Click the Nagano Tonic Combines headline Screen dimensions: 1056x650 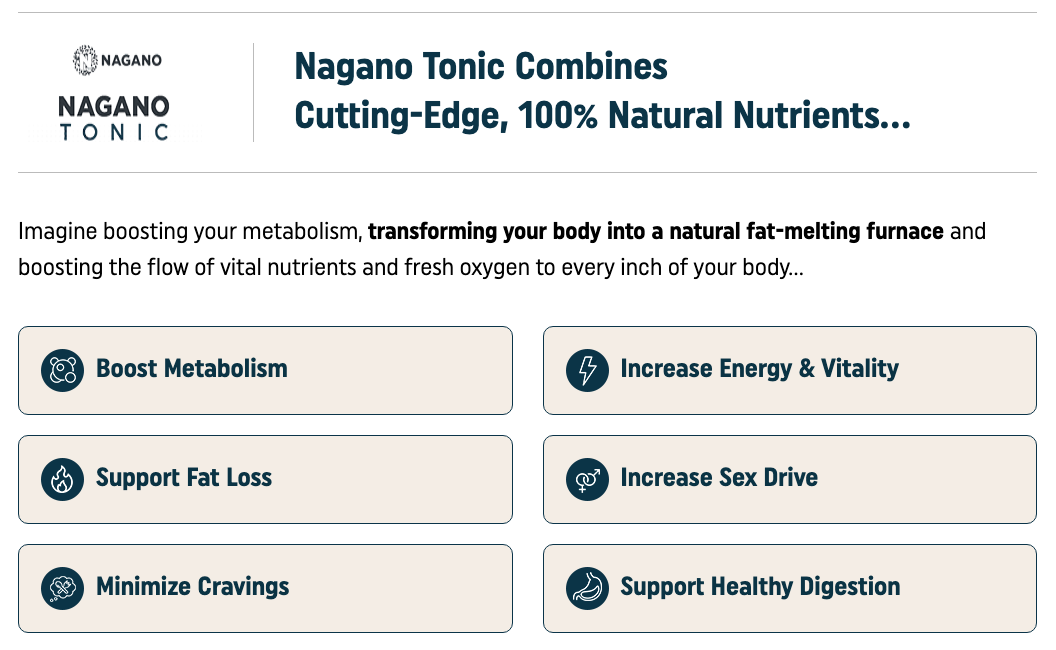coord(481,67)
